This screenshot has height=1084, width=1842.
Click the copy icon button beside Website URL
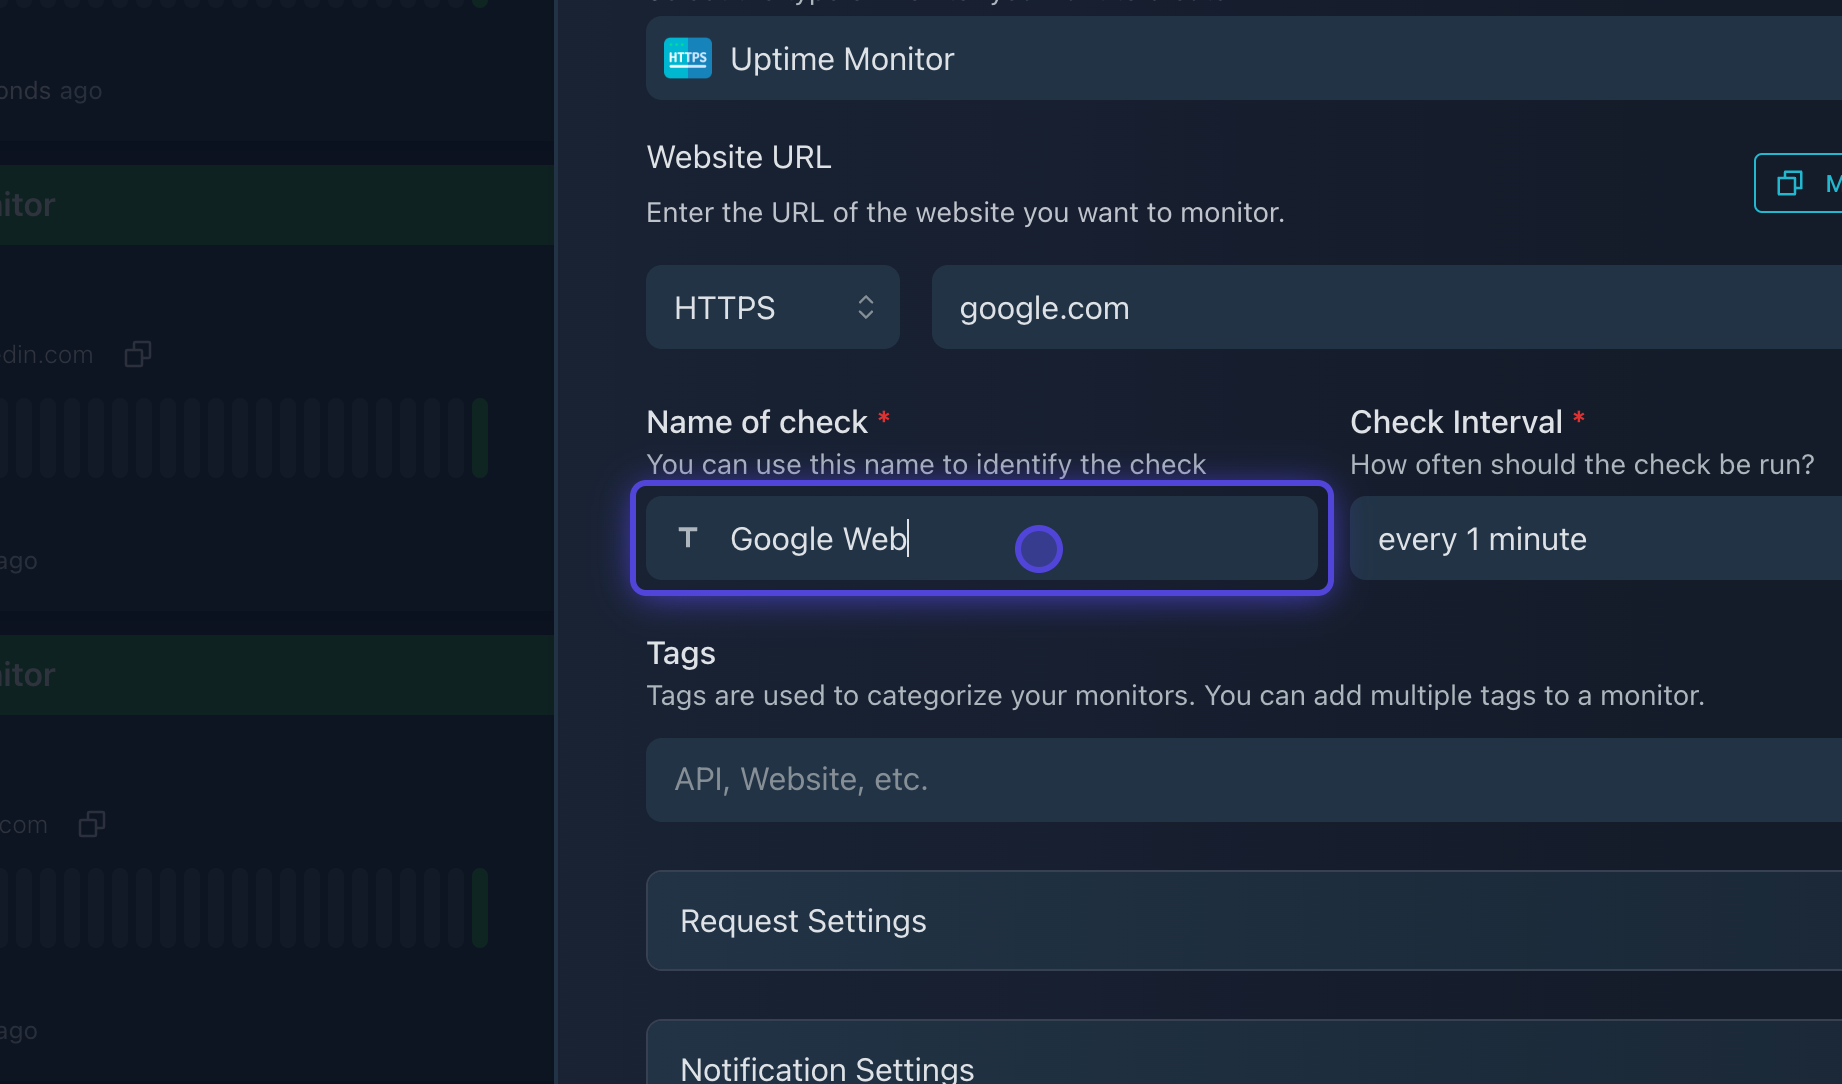tap(1798, 183)
